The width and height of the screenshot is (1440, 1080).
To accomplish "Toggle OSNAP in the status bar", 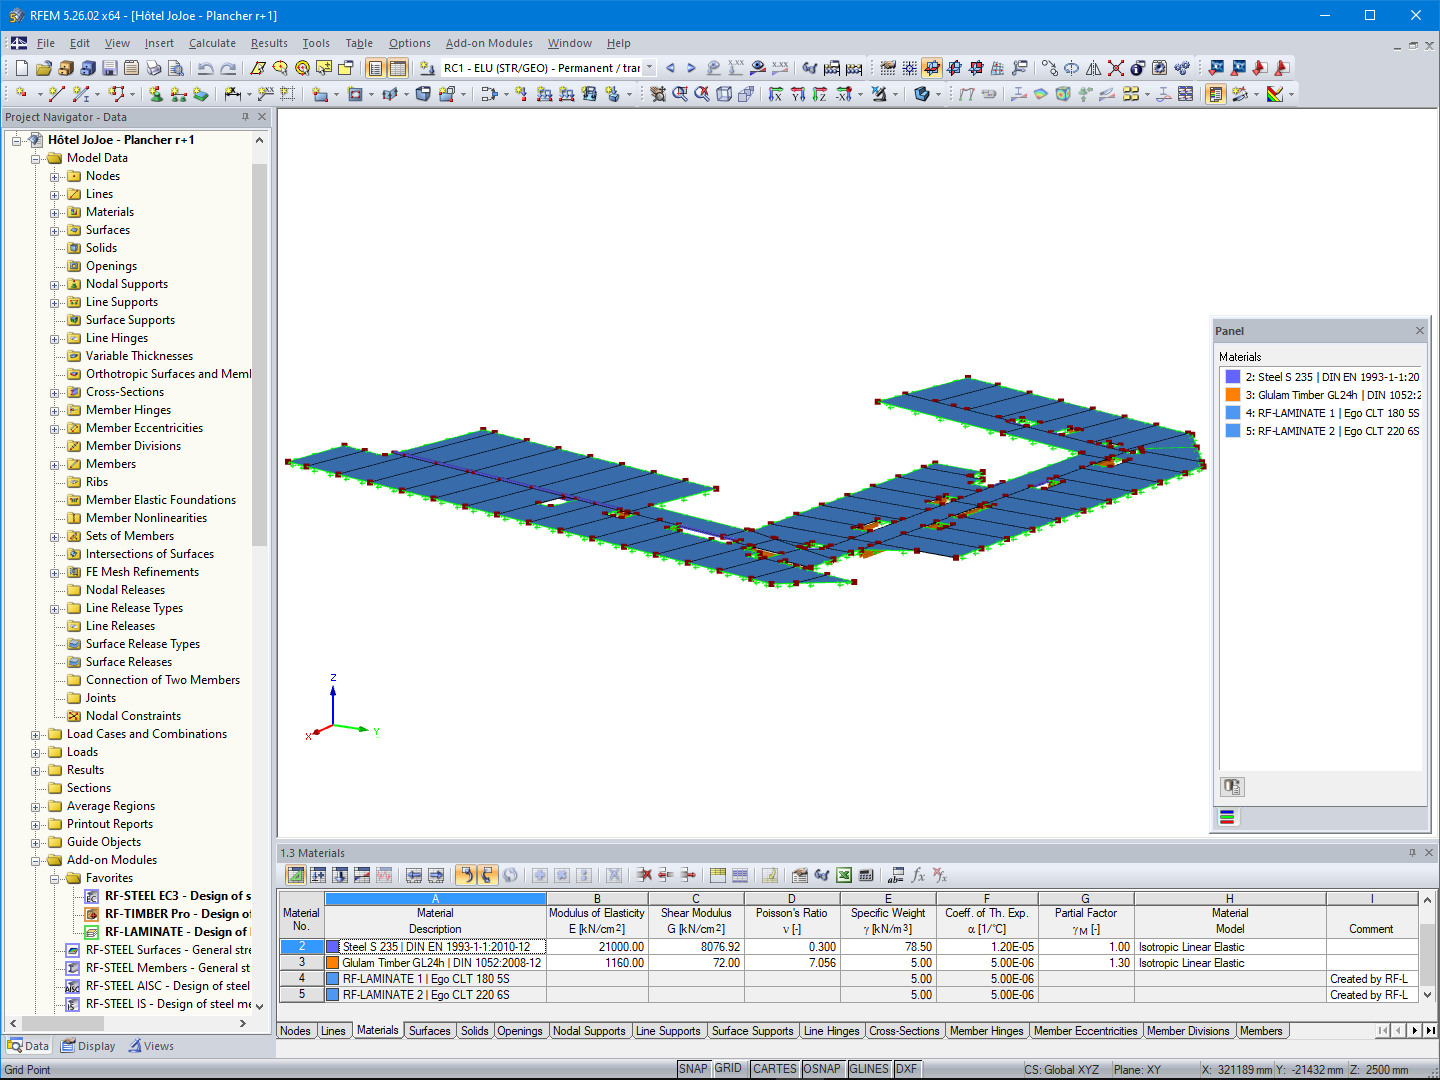I will 822,1068.
